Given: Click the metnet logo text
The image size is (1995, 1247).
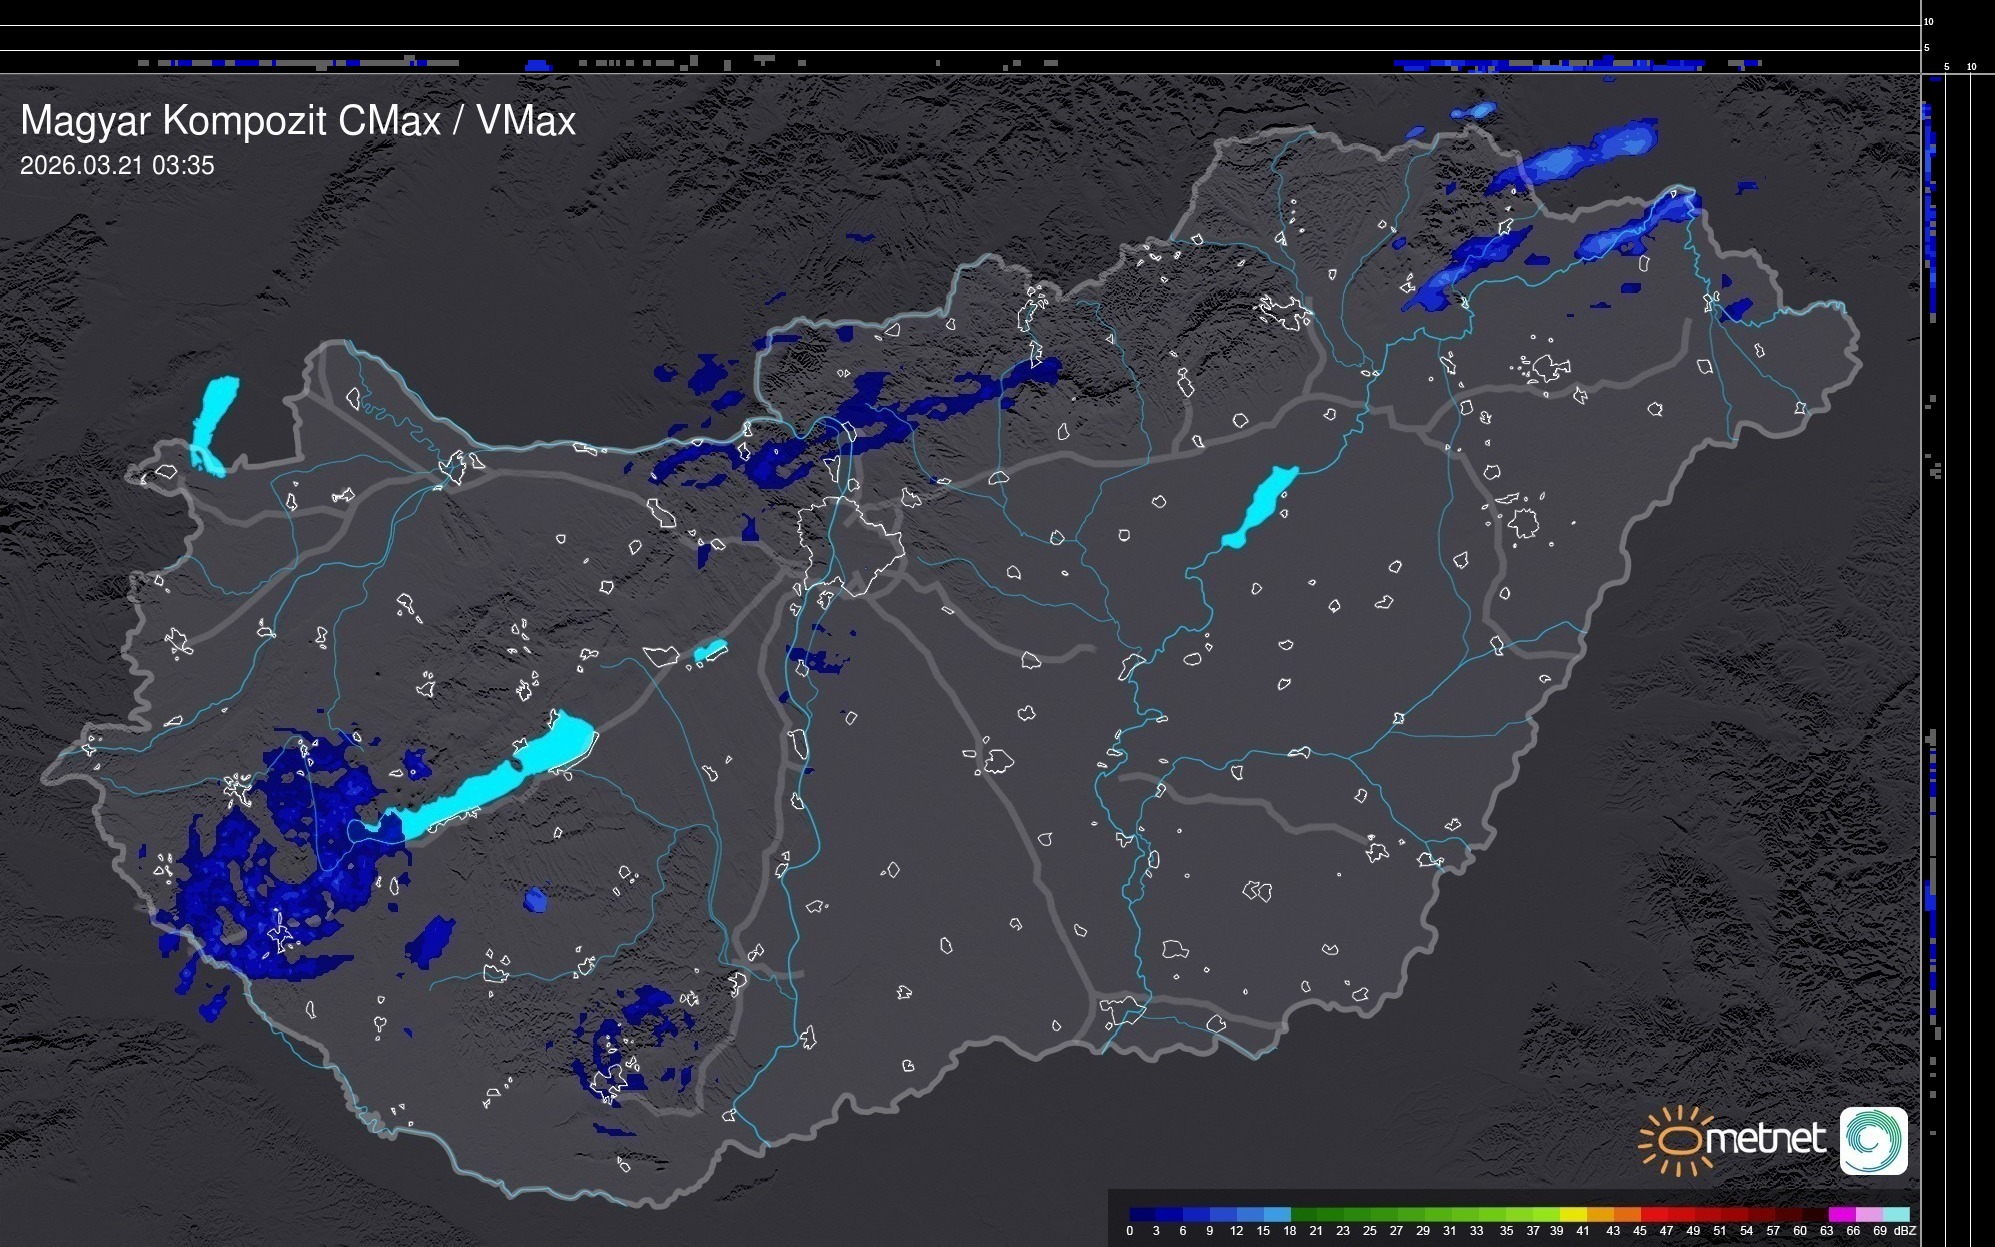Looking at the screenshot, I should pyautogui.click(x=1765, y=1140).
